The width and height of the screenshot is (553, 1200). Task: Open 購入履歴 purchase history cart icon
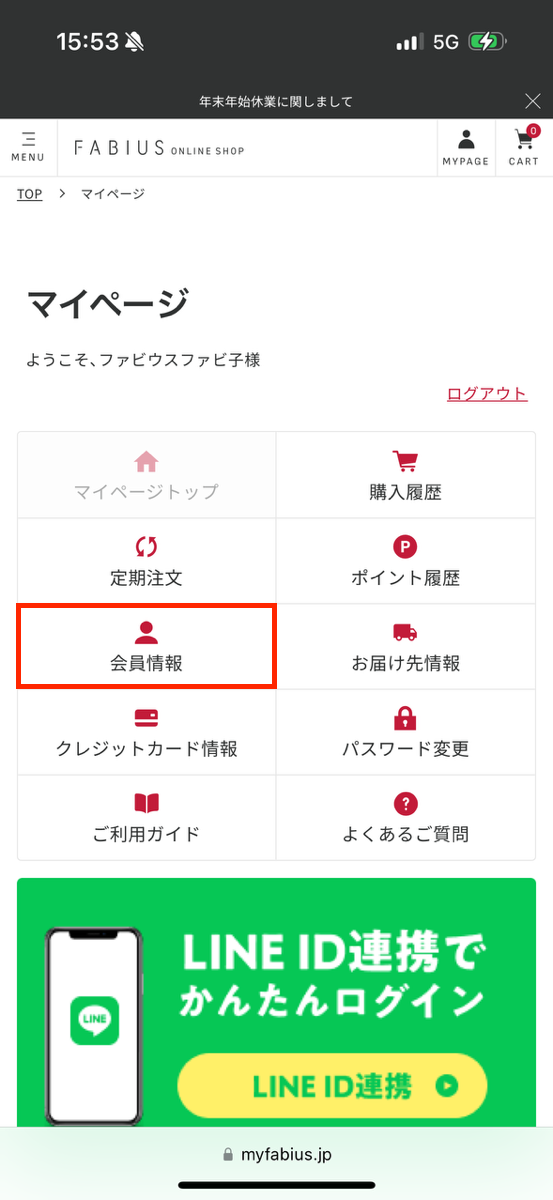405,461
